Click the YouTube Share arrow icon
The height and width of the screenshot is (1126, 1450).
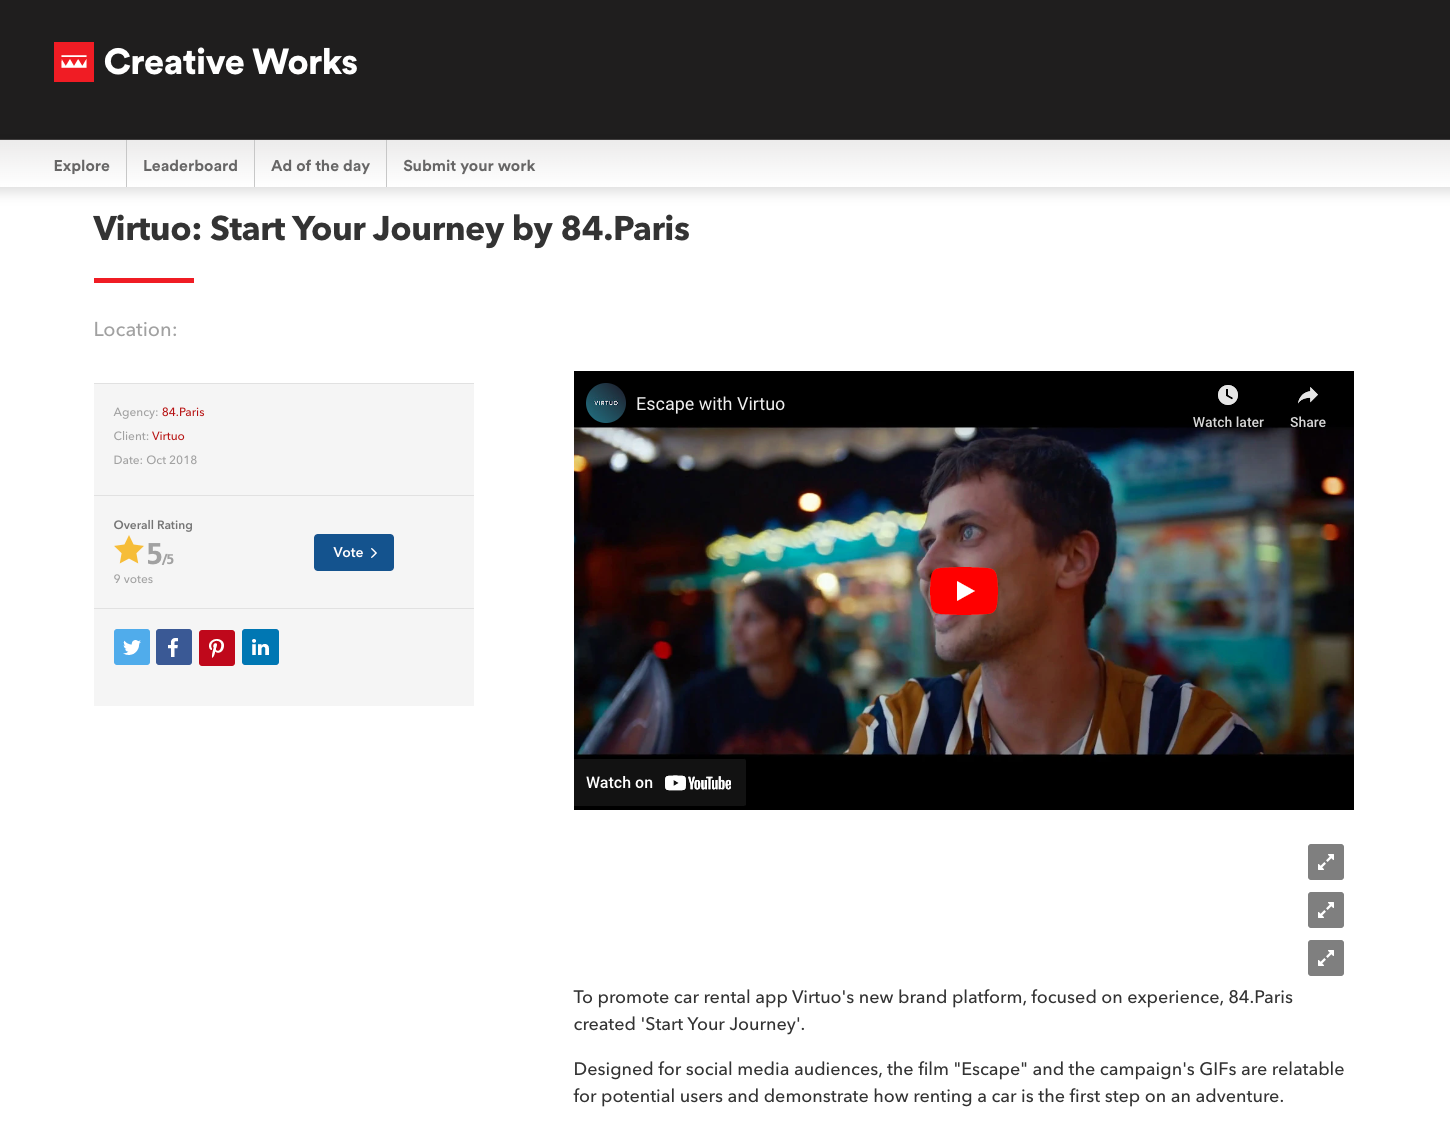coord(1308,395)
